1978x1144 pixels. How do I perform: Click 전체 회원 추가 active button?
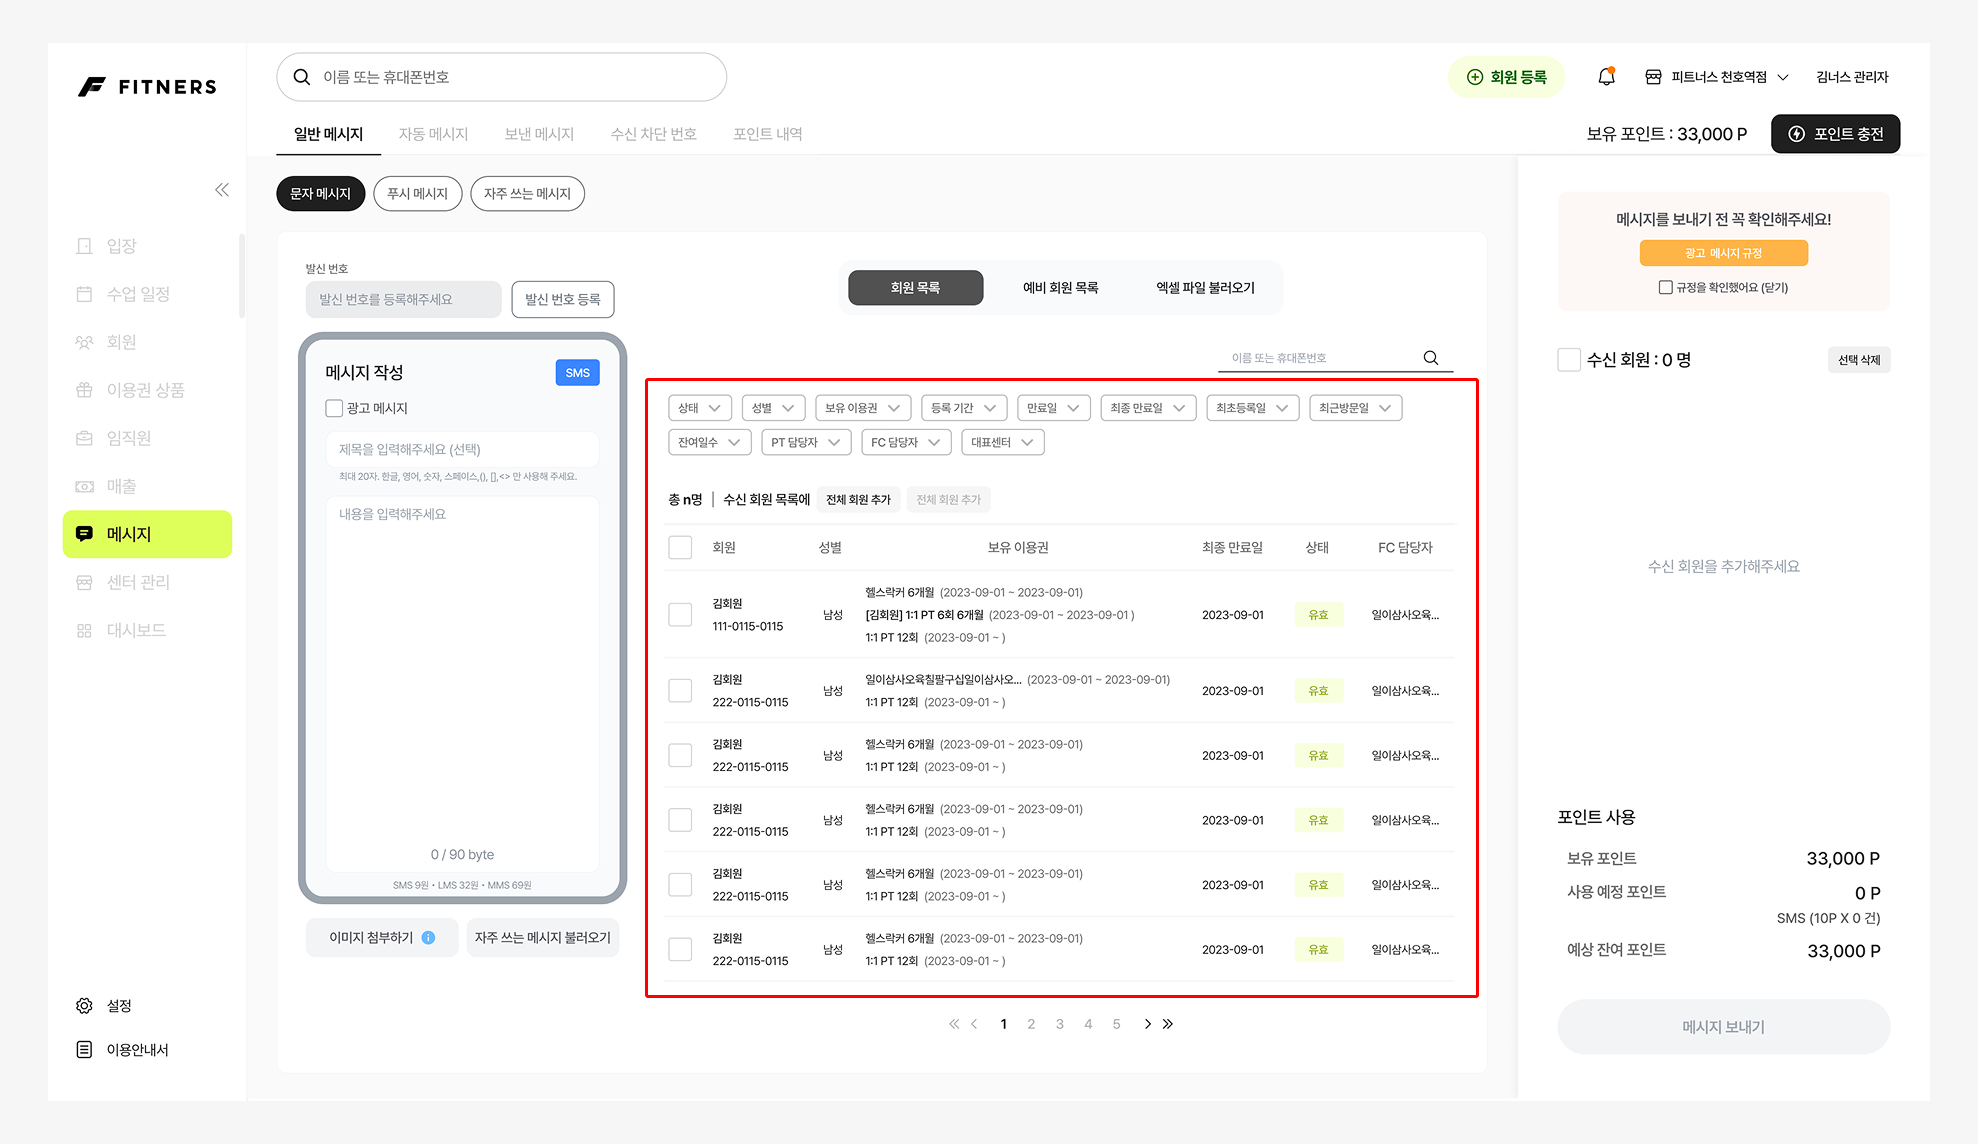pos(858,500)
